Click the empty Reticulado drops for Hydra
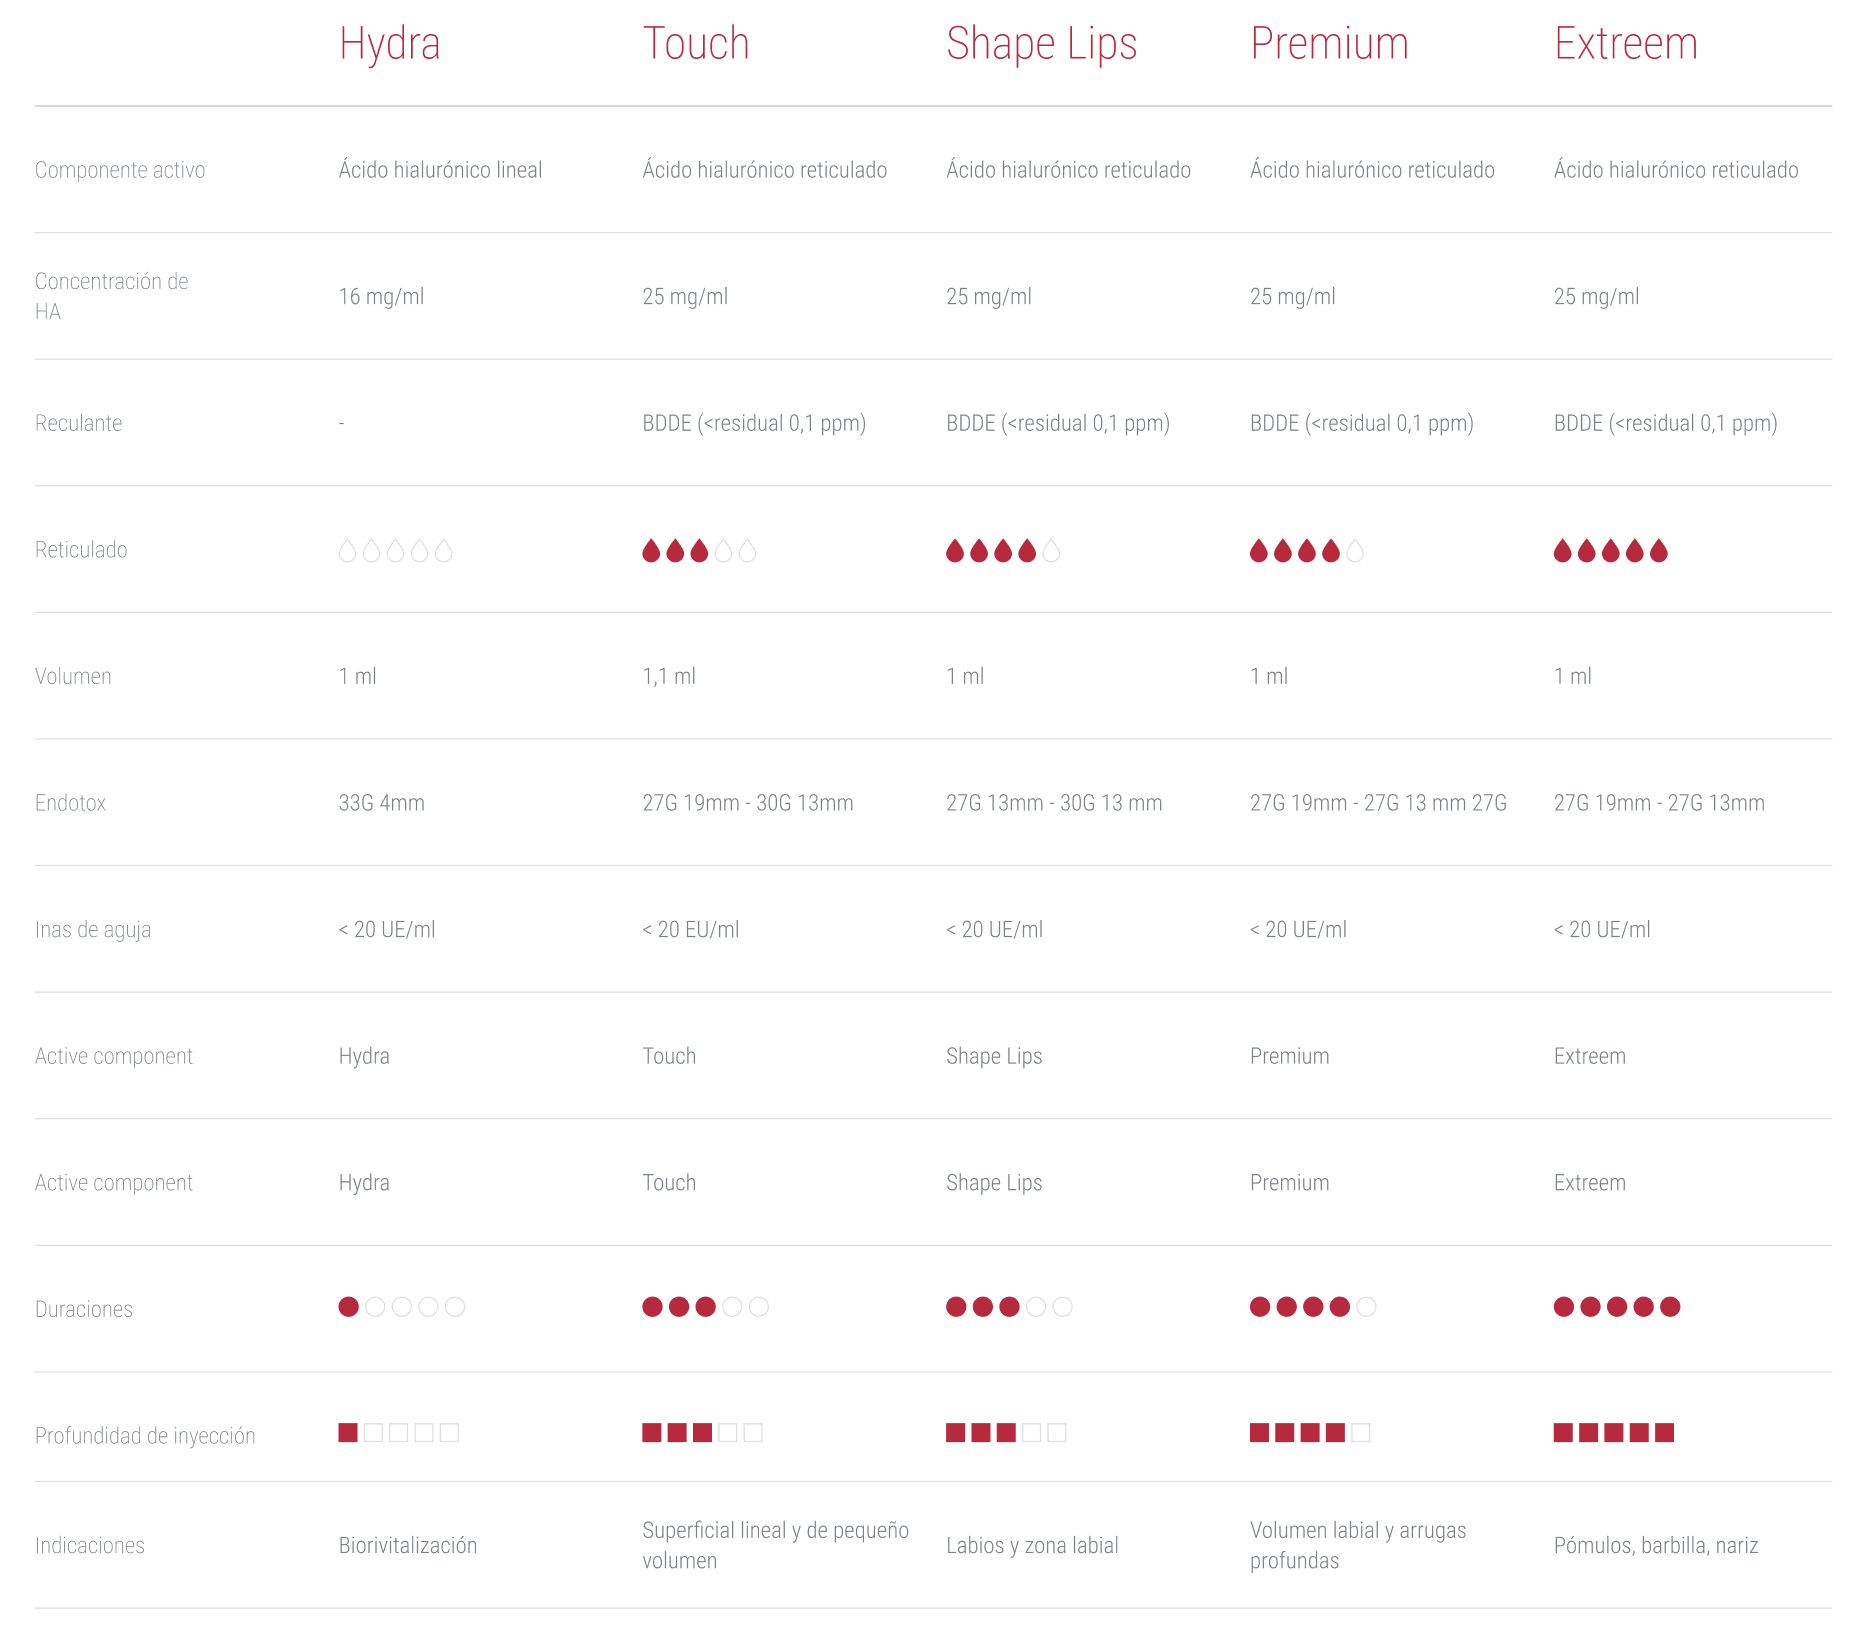This screenshot has height=1632, width=1864. pos(395,550)
